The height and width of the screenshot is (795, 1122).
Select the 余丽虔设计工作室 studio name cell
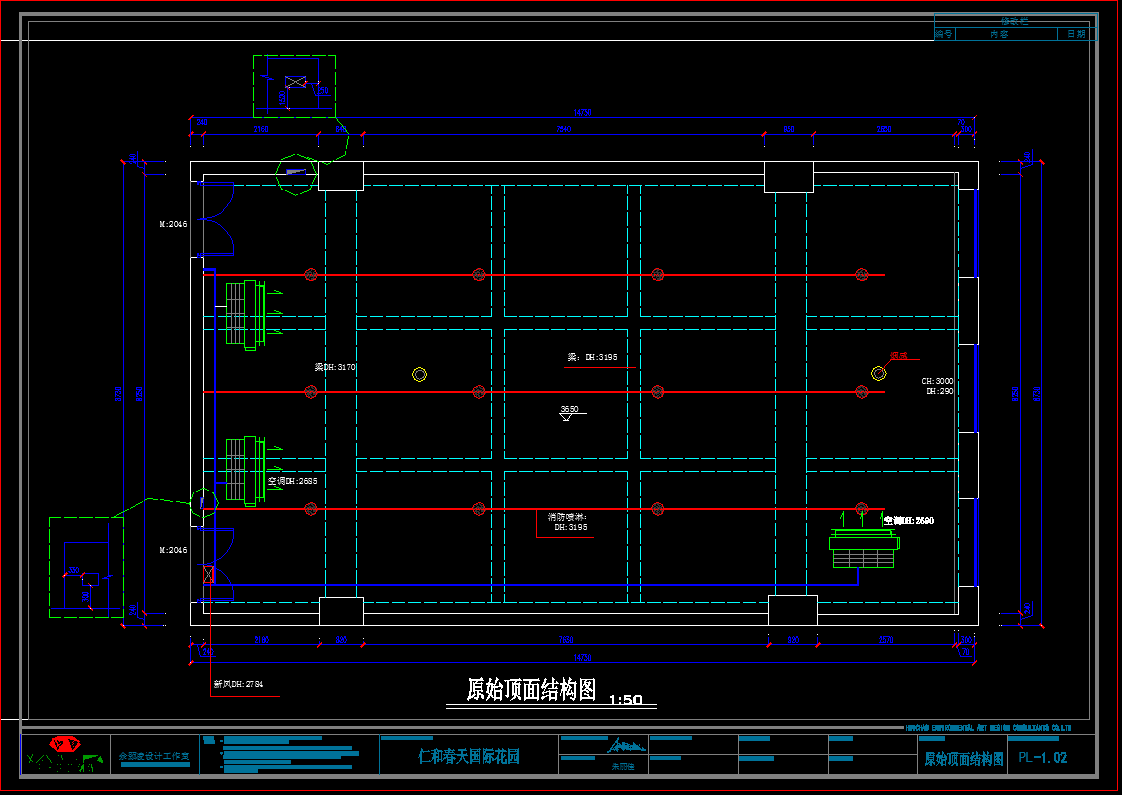155,756
